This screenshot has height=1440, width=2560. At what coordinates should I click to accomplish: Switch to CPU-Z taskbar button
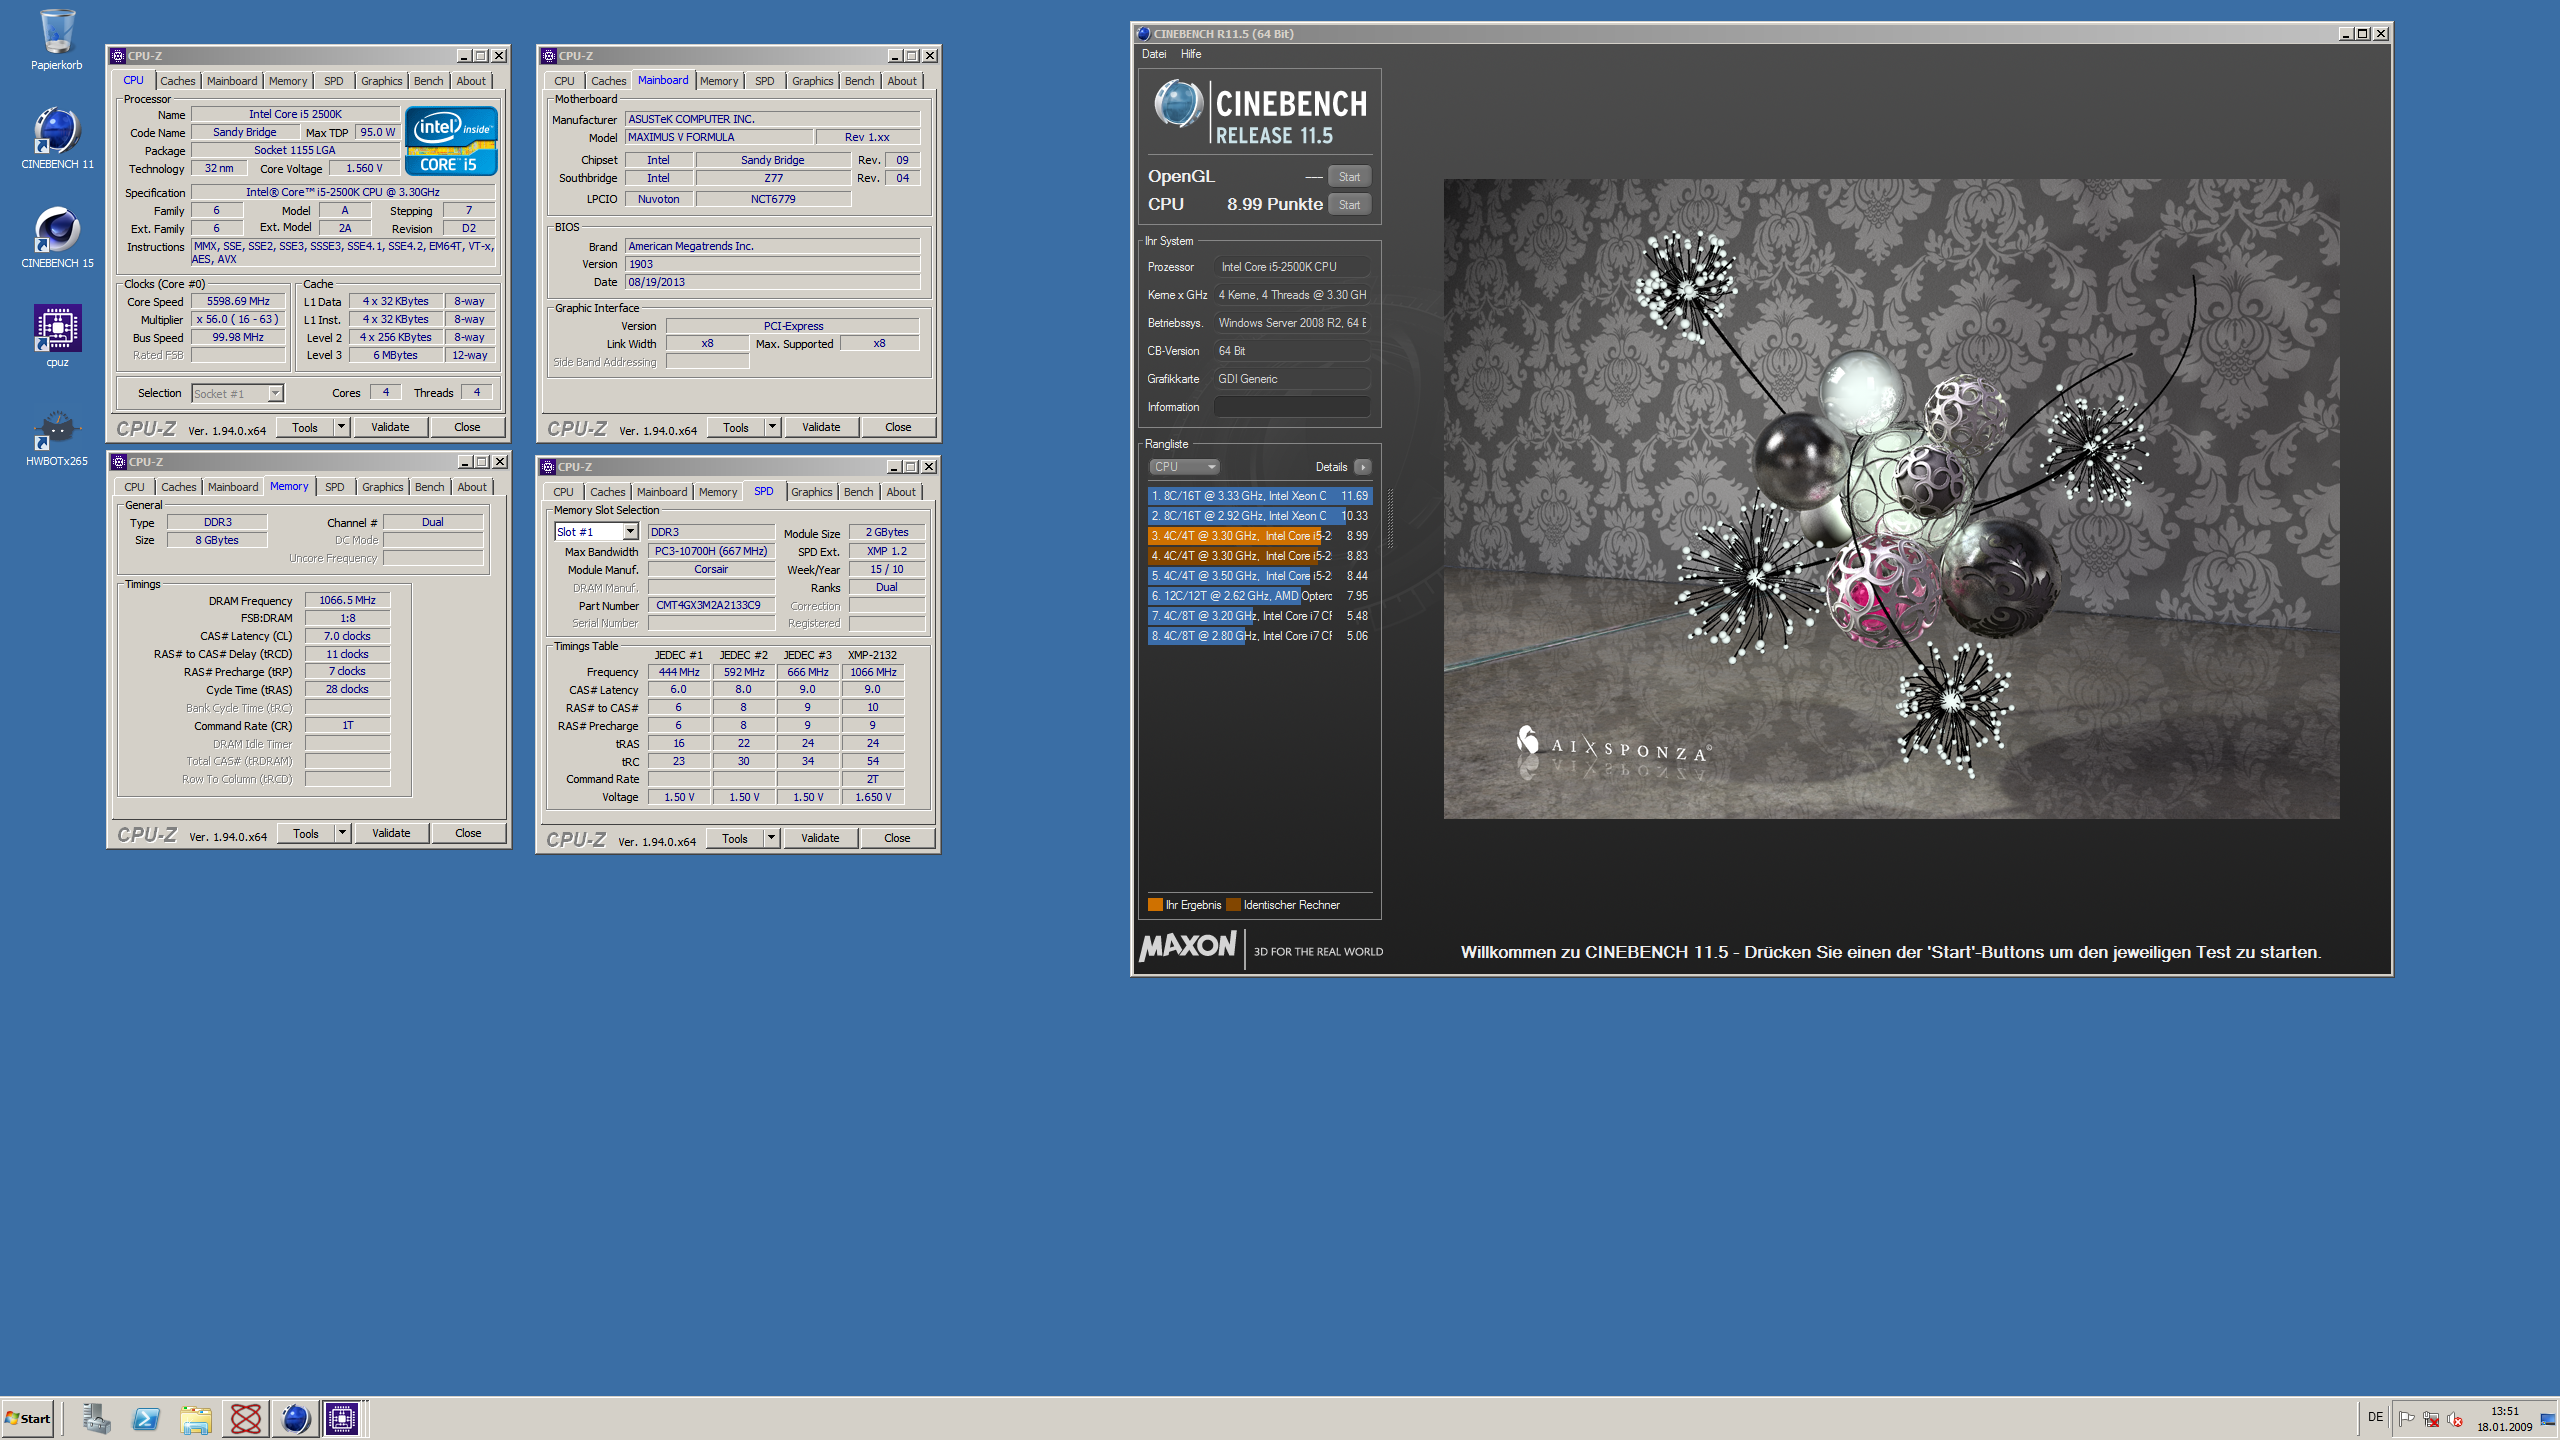point(342,1418)
